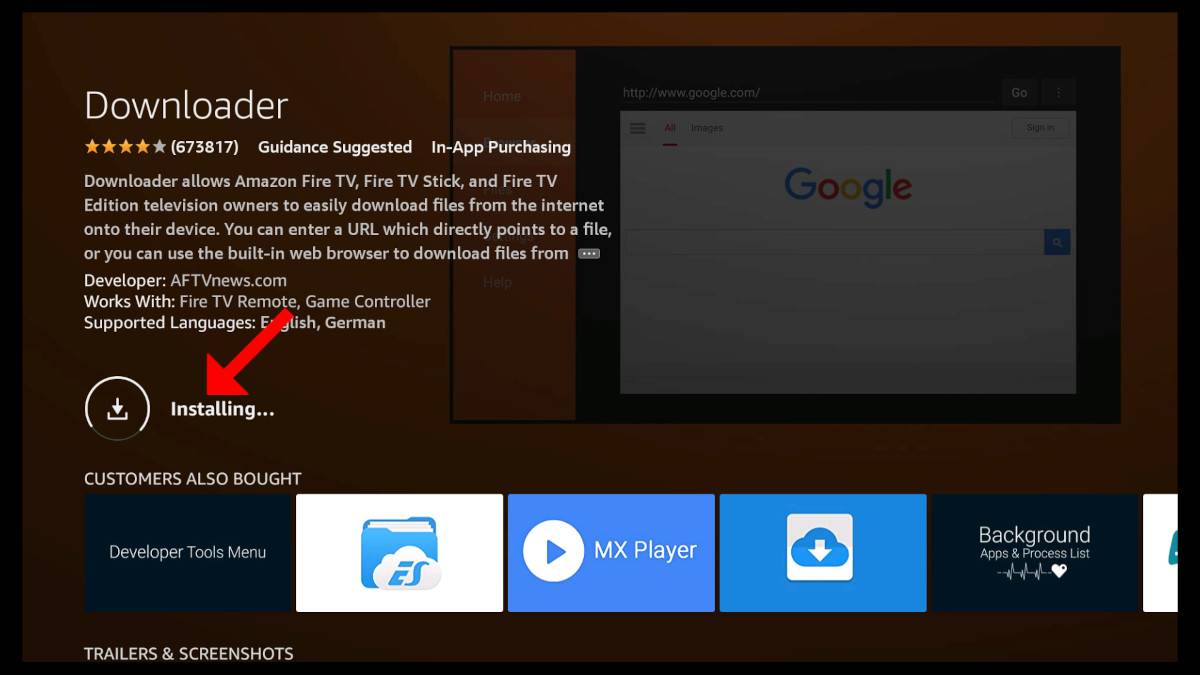
Task: Open the Background Apps & Process List tile
Action: pyautogui.click(x=1035, y=552)
